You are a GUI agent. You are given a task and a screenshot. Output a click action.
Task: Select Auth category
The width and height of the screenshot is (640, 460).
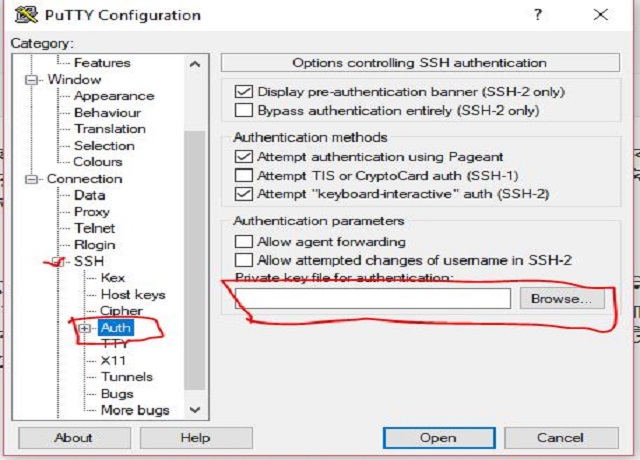pos(116,328)
